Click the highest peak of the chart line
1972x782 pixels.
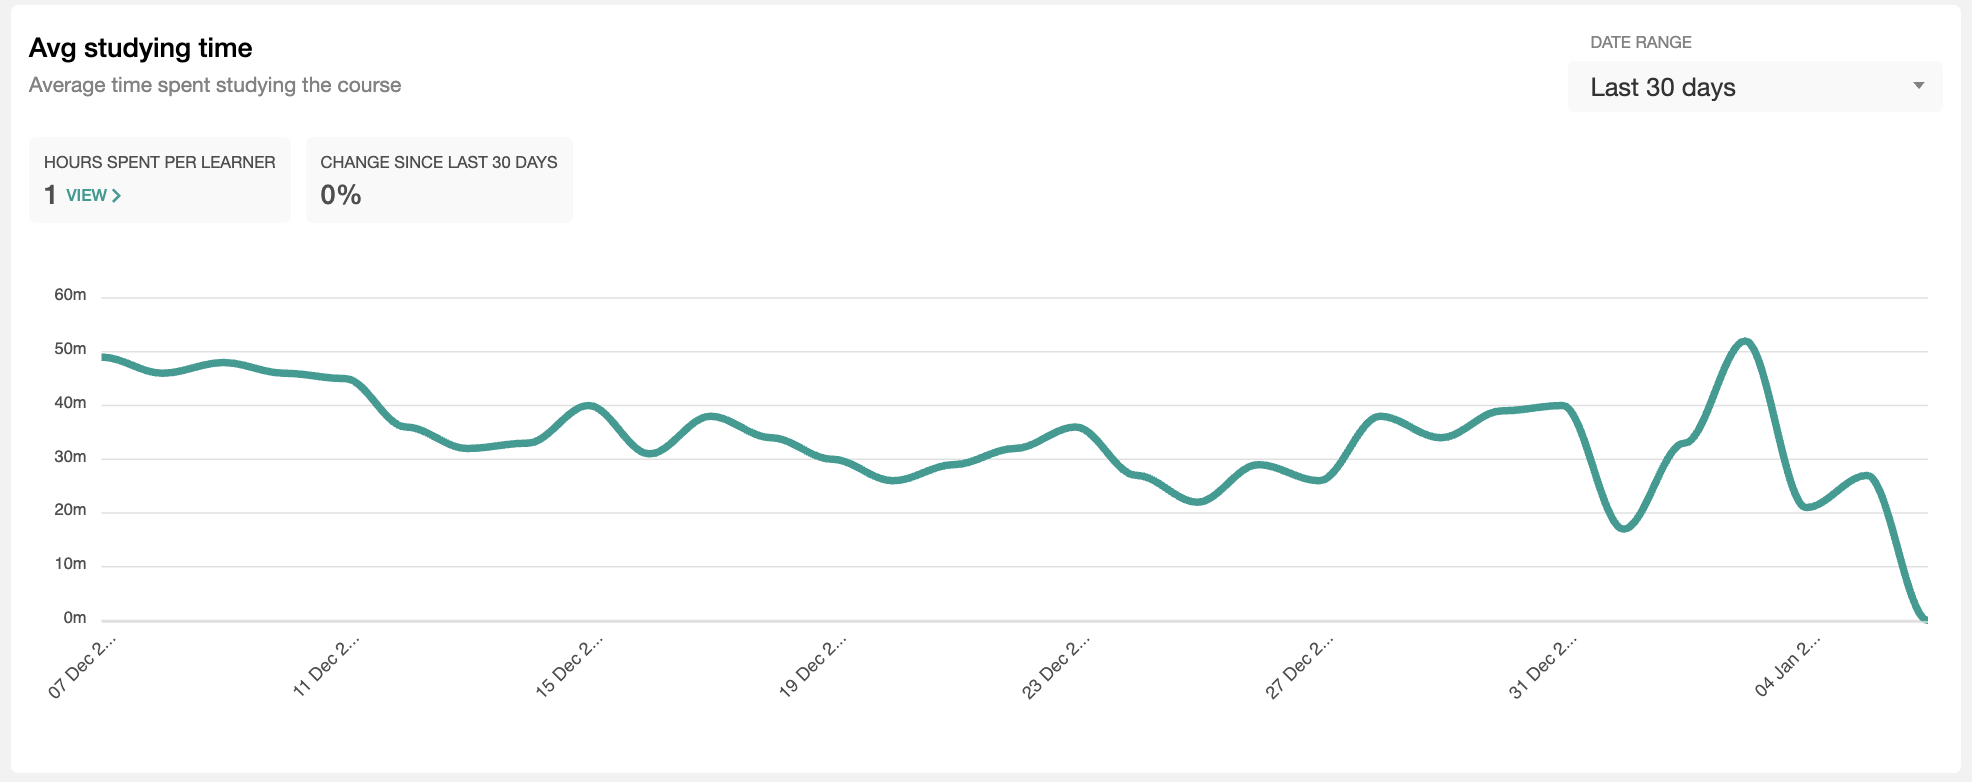[x=1745, y=341]
